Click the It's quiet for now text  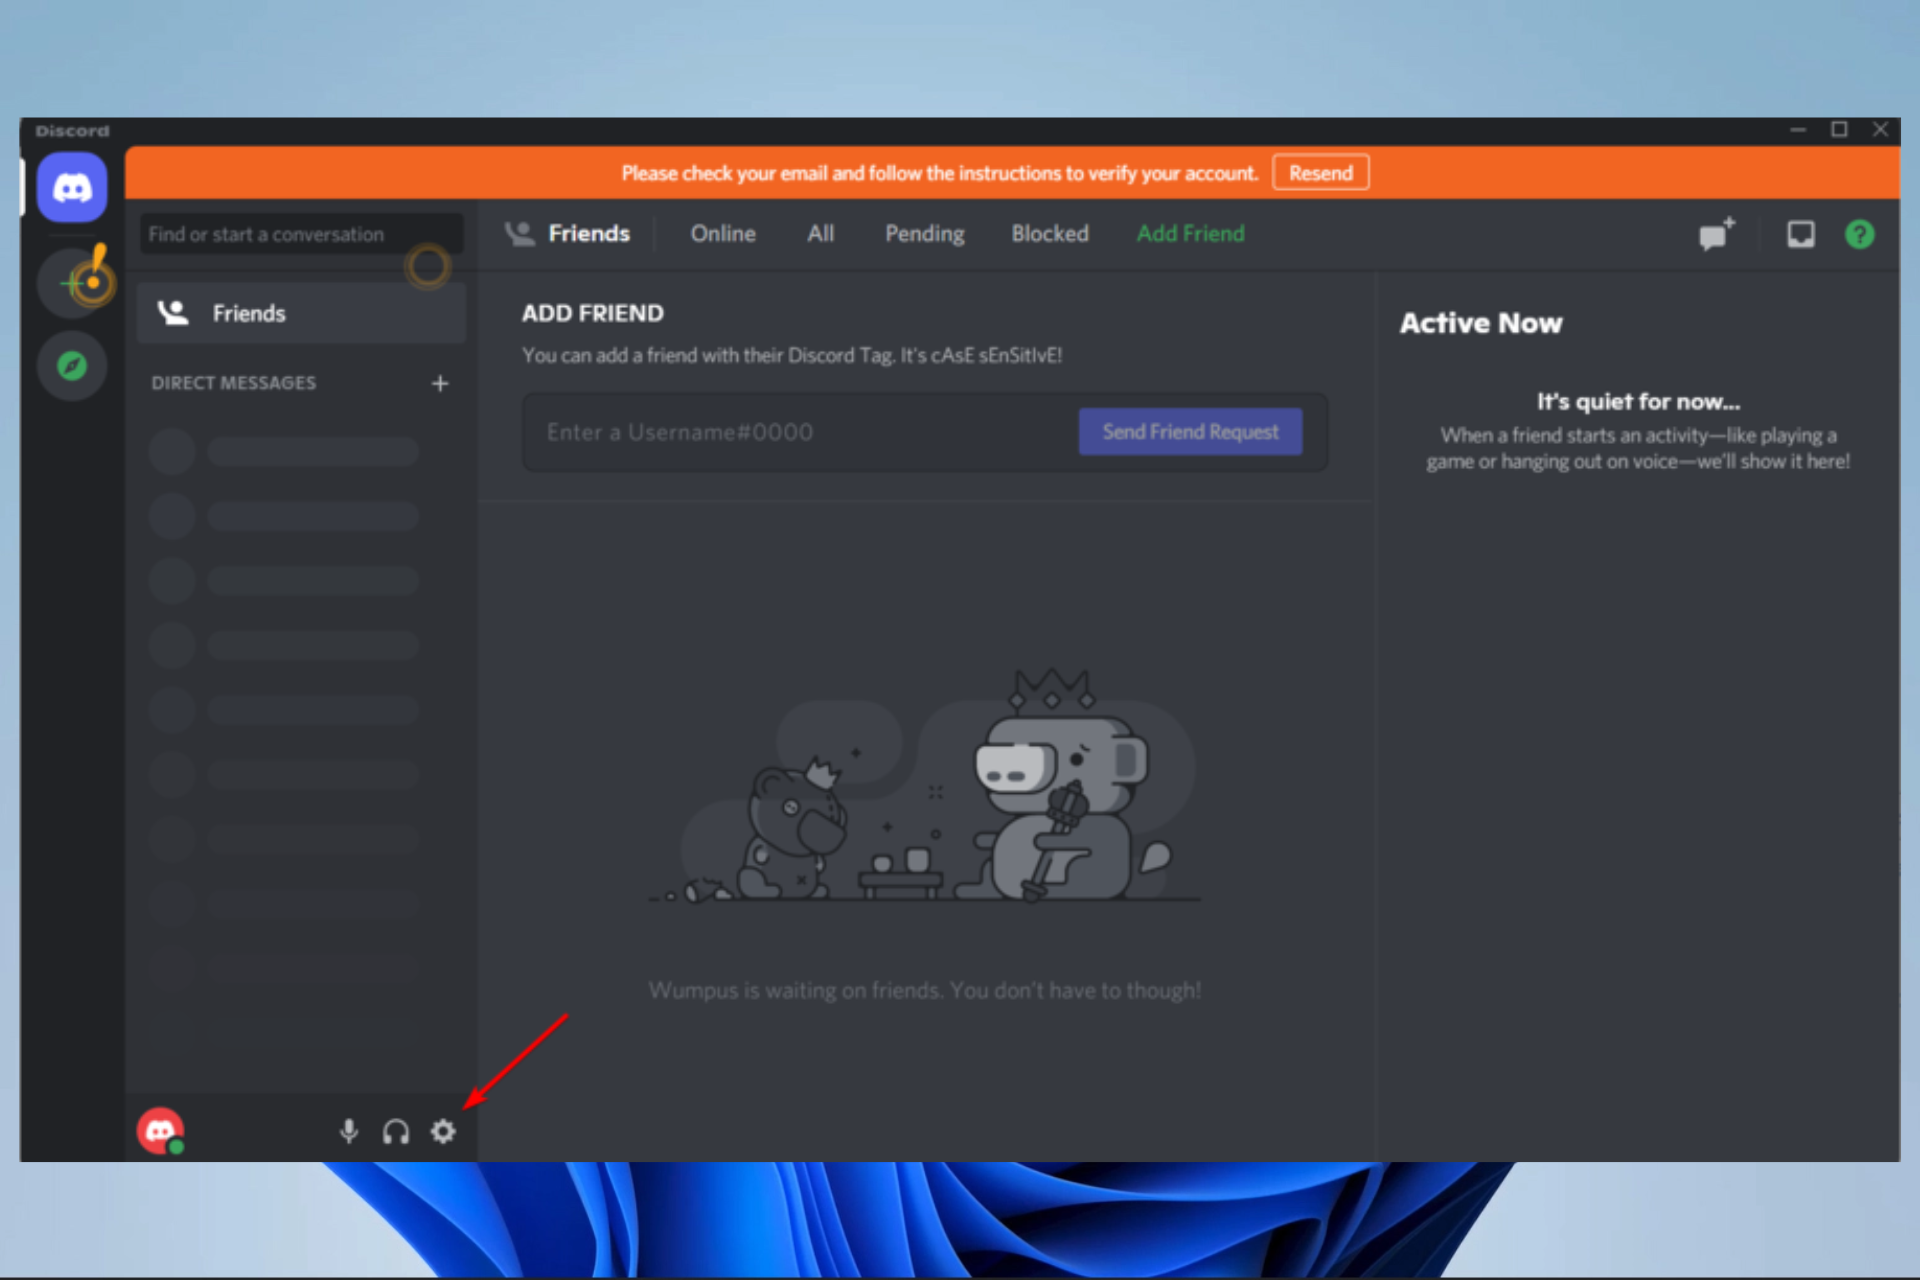click(x=1638, y=402)
